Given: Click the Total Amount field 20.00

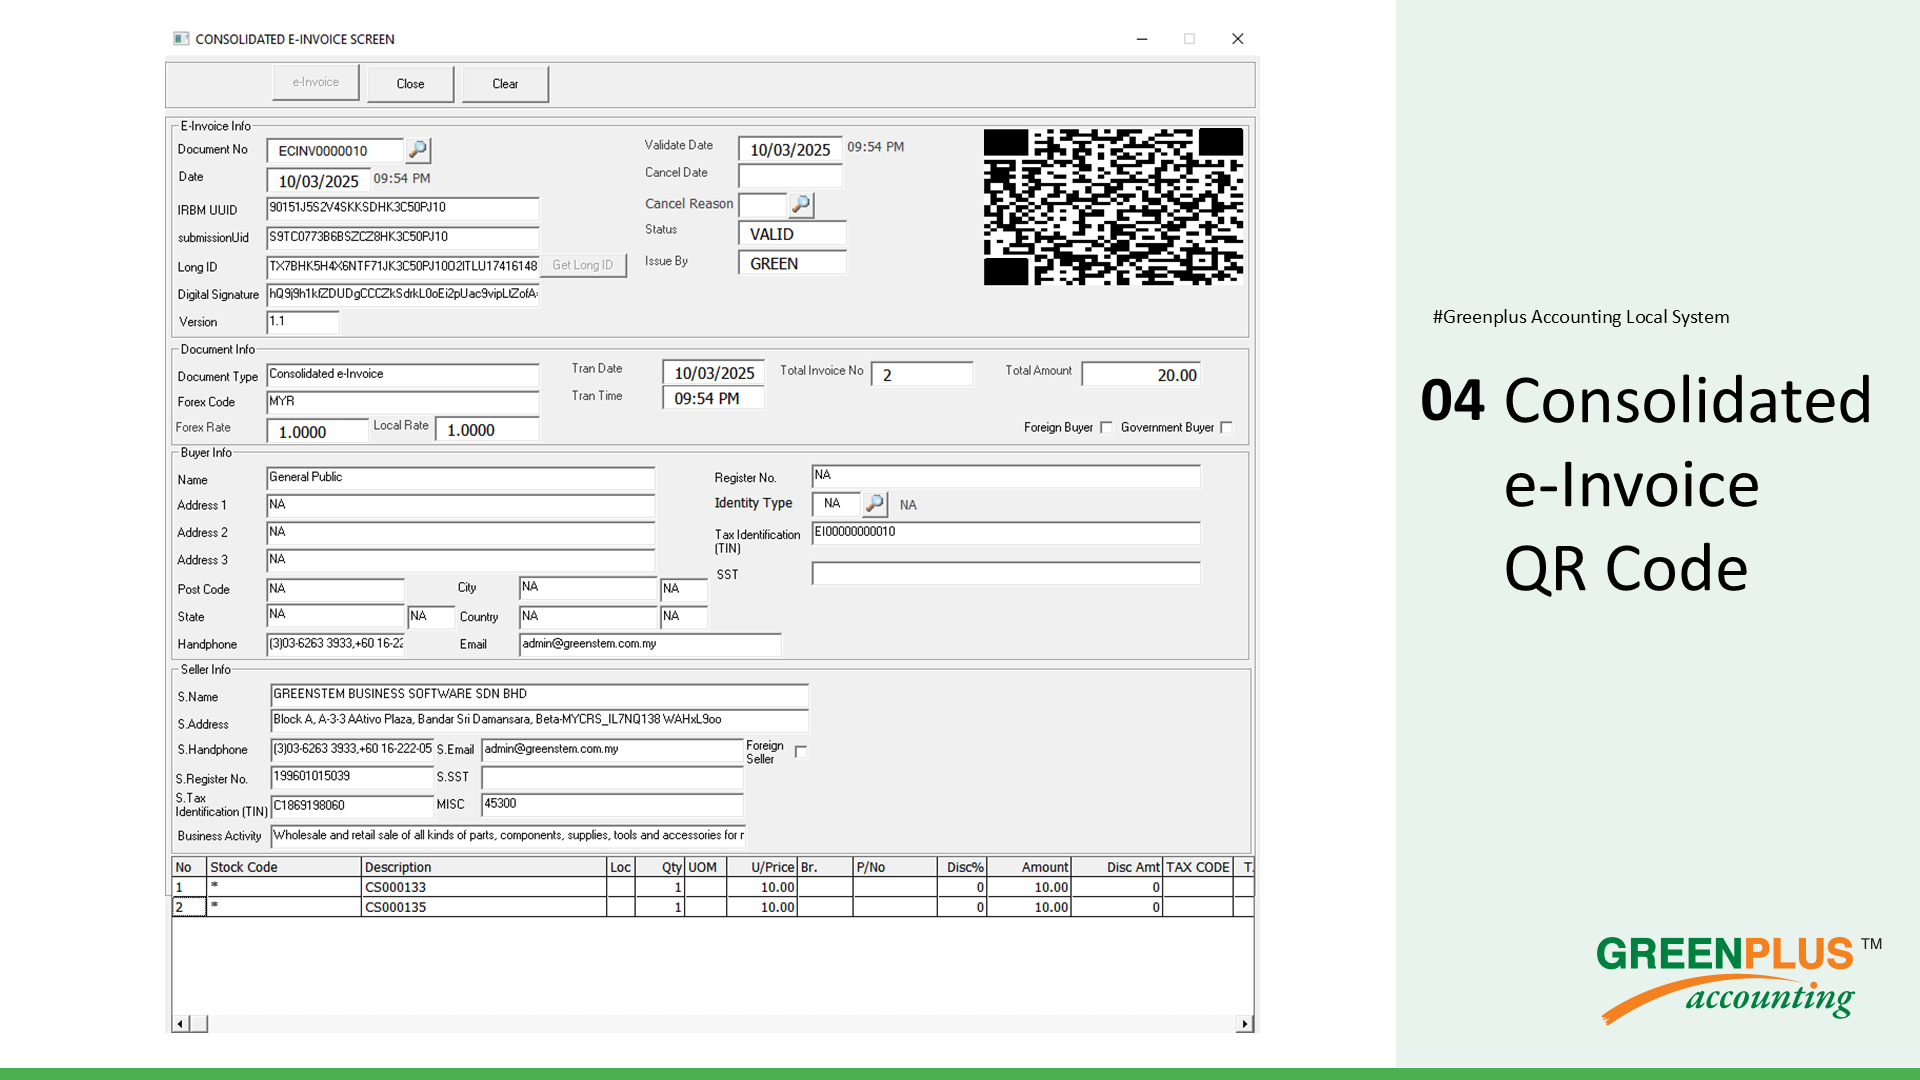Looking at the screenshot, I should [1141, 375].
